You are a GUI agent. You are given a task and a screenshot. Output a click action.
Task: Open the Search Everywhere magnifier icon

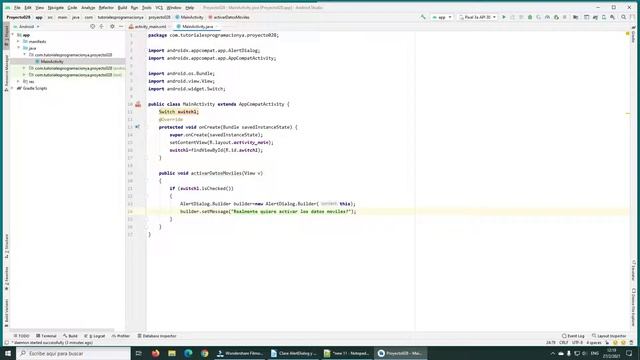623,17
